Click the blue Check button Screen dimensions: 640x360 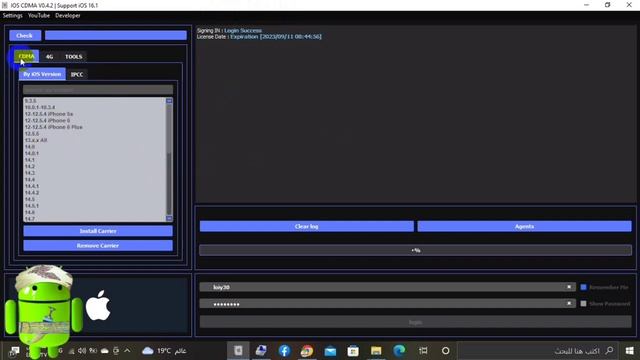tap(25, 36)
